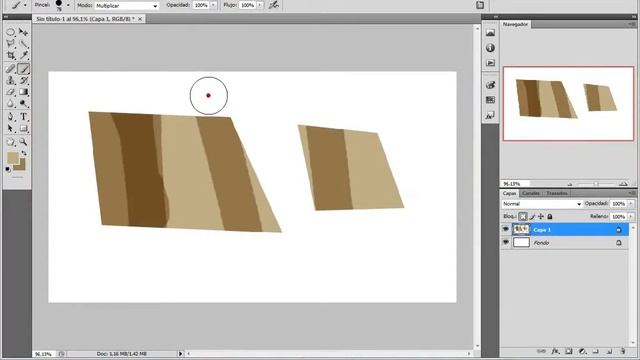Open the layer Opacidad arrow
Screen dimensions: 640x360
pyautogui.click(x=631, y=204)
